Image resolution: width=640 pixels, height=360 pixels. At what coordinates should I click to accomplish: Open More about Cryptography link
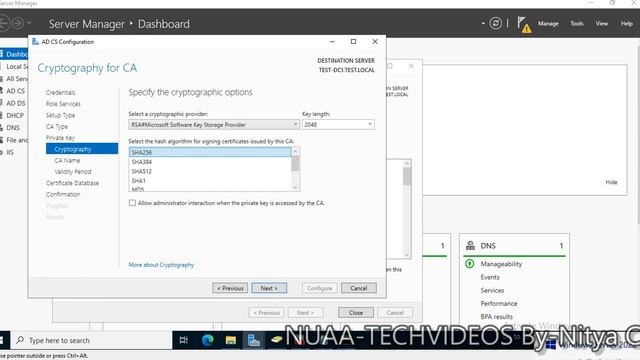tap(161, 265)
